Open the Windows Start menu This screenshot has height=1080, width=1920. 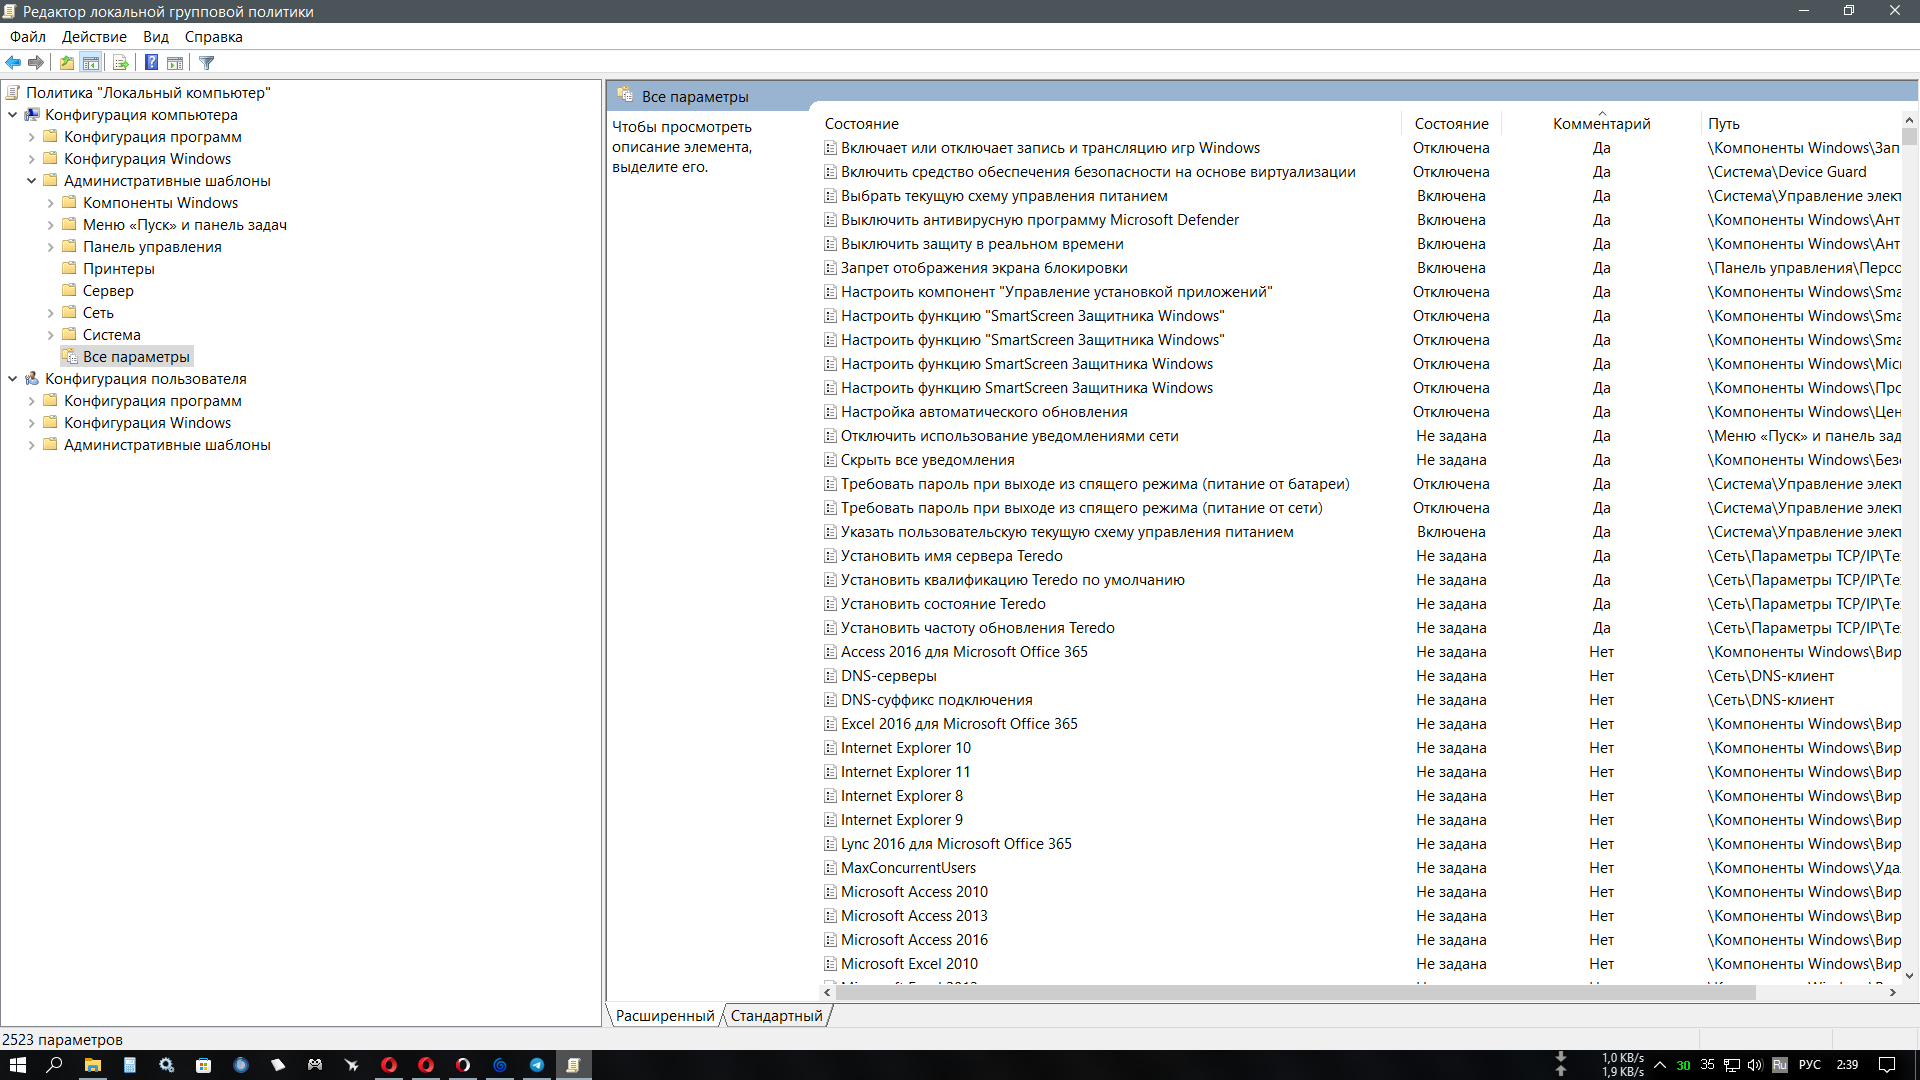pos(17,1065)
